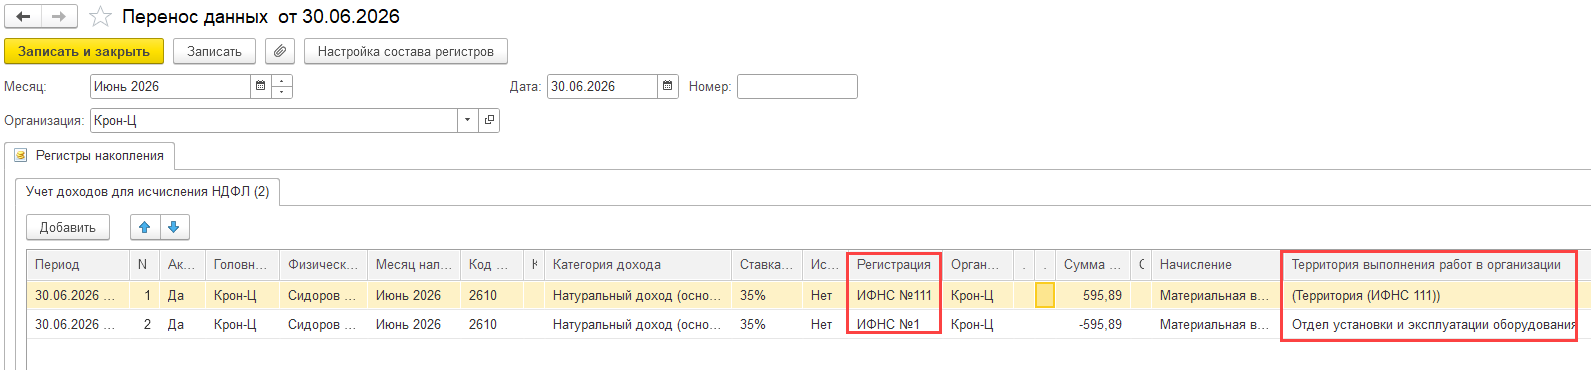Click the Физическ... column header
1591x370 pixels.
pos(323,265)
